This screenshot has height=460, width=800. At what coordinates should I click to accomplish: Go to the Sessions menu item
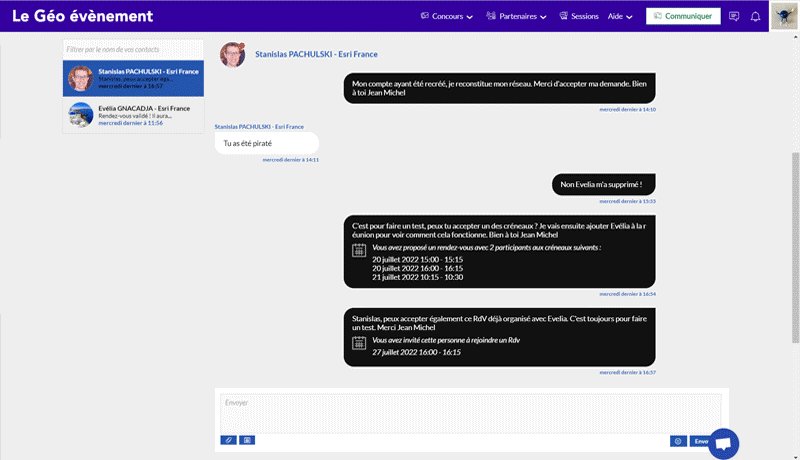(x=579, y=16)
